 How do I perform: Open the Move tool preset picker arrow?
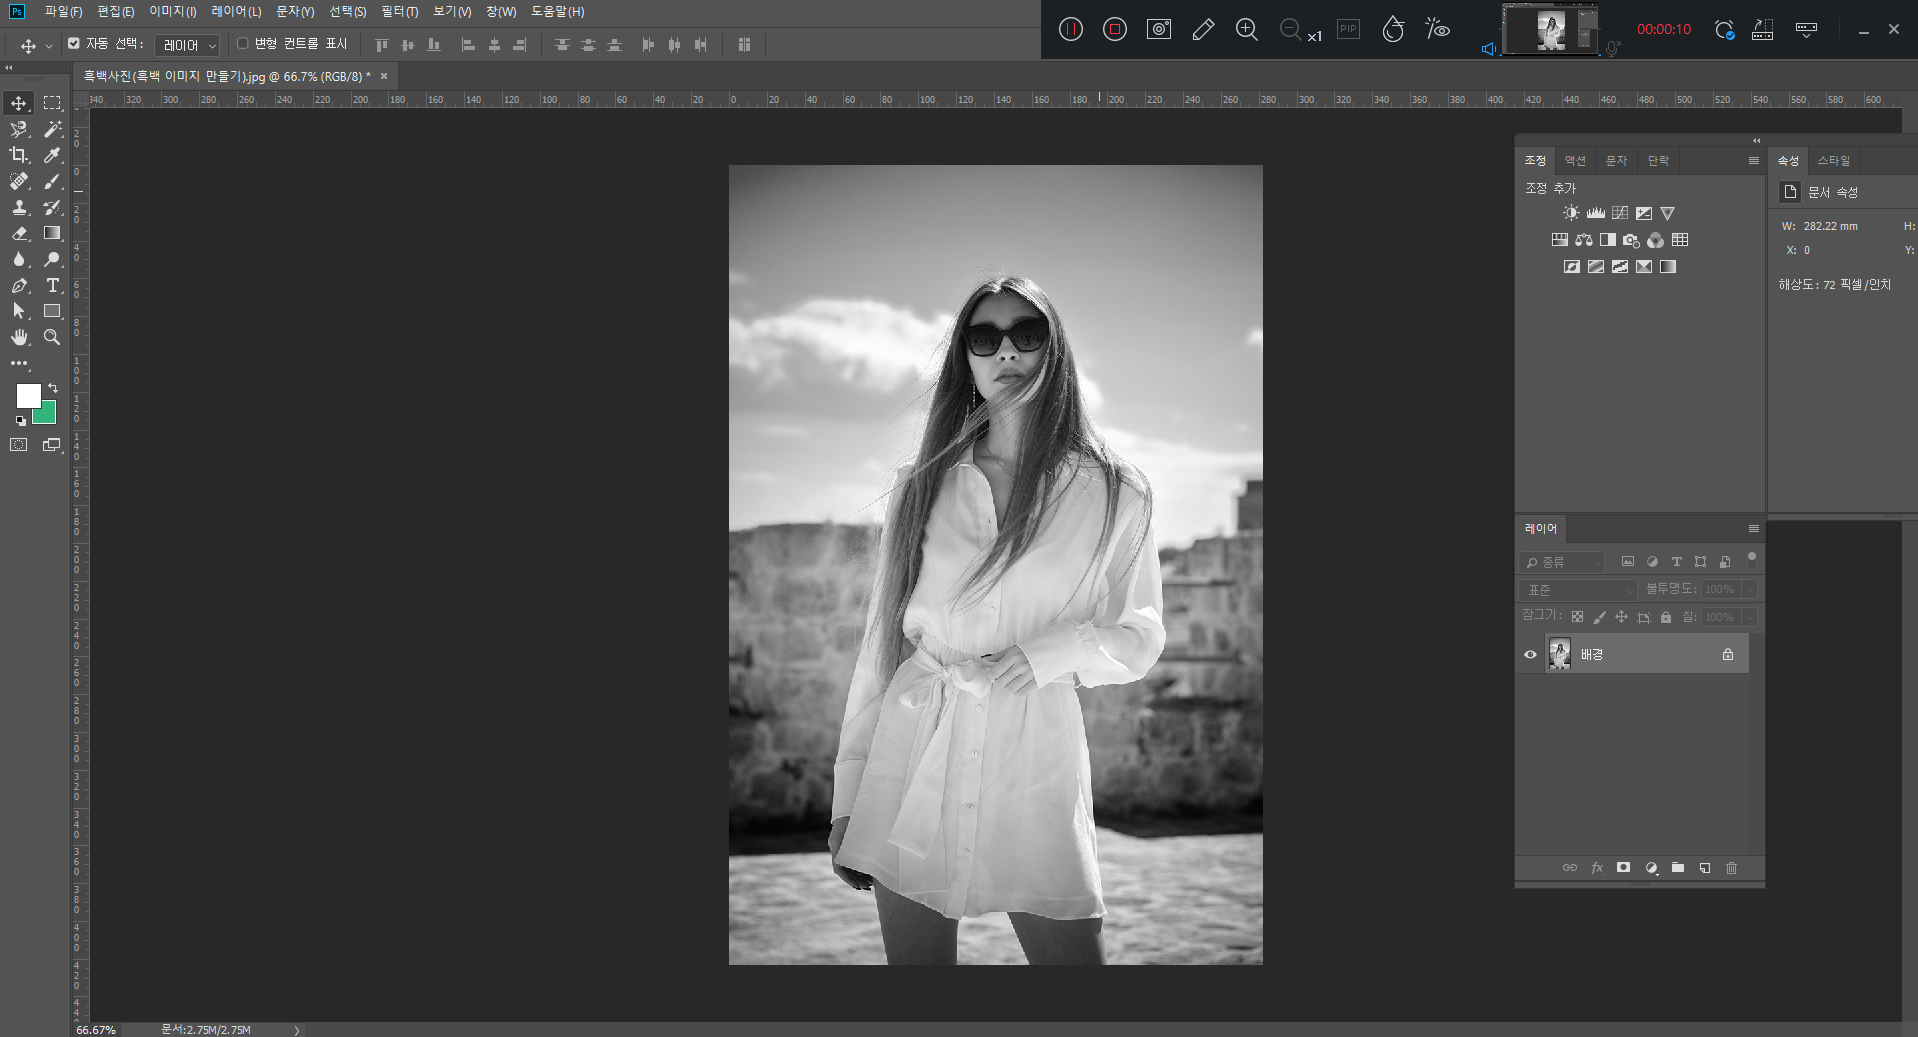[x=48, y=46]
